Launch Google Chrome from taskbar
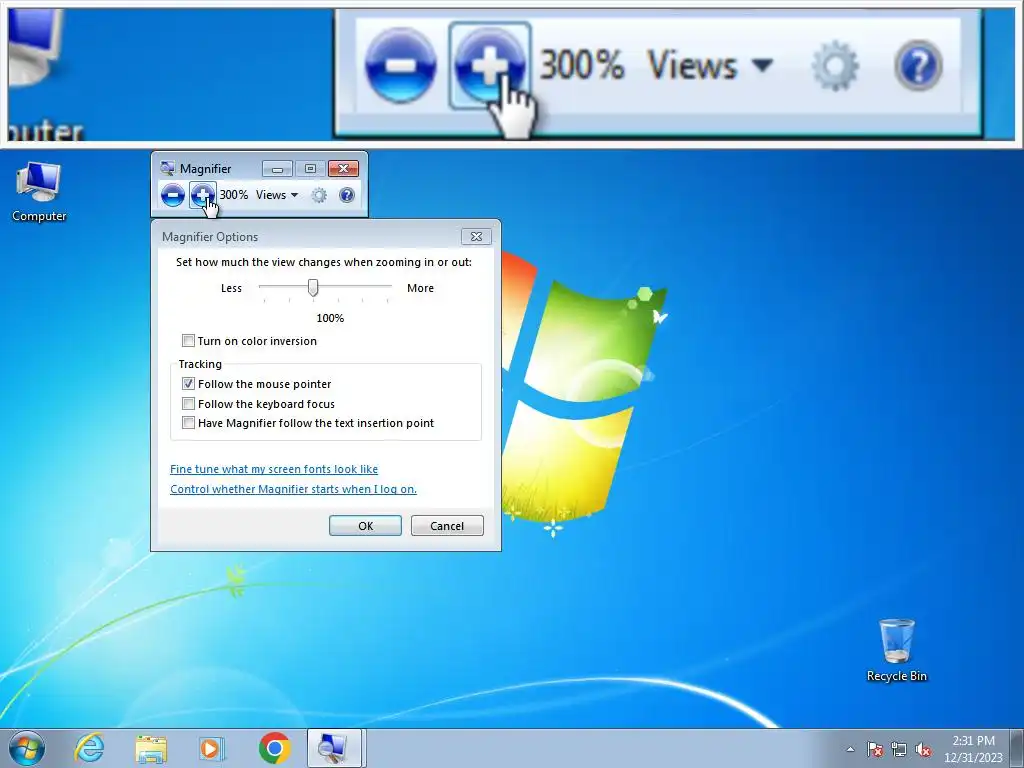The image size is (1024, 768). [274, 748]
